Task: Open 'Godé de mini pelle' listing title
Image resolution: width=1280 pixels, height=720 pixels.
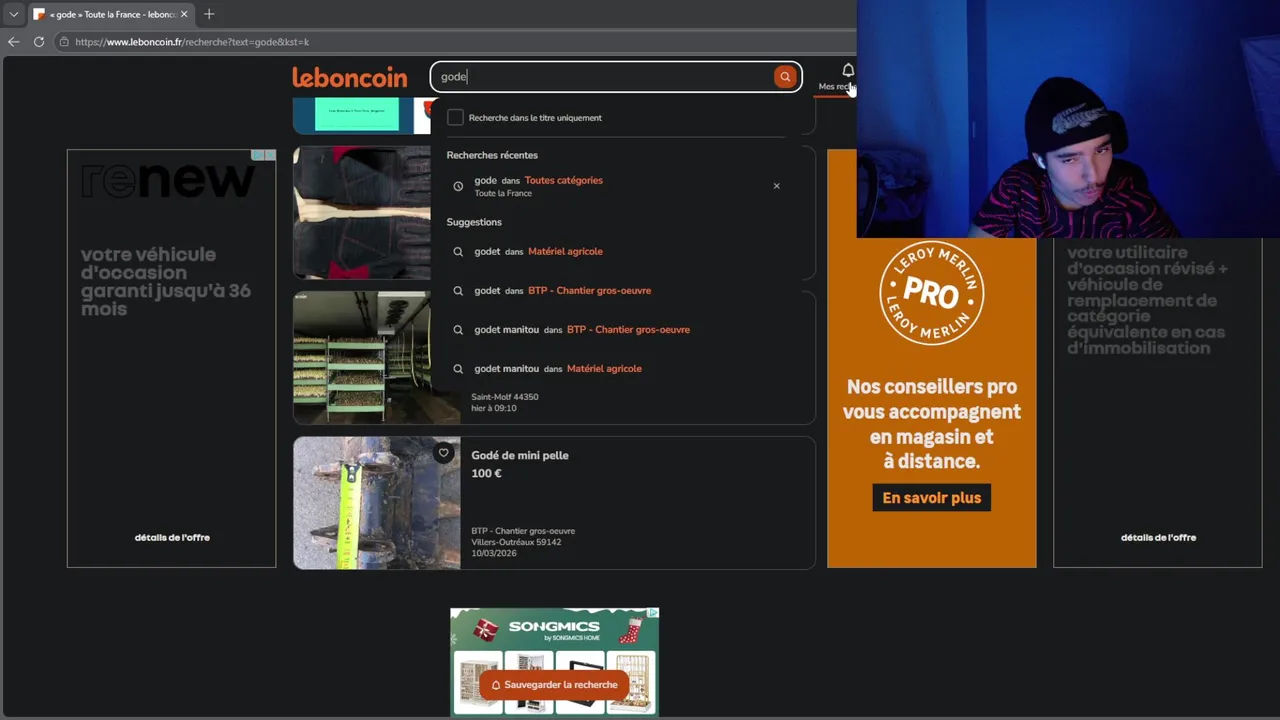Action: 520,456
